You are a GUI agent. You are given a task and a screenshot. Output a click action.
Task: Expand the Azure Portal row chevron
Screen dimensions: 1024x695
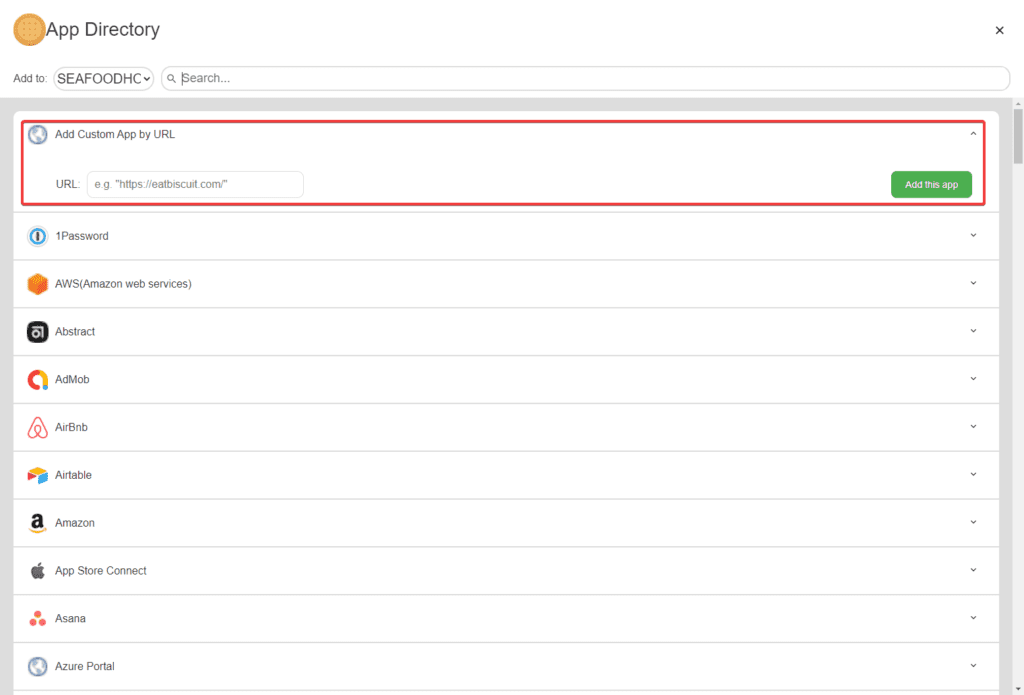pos(973,666)
